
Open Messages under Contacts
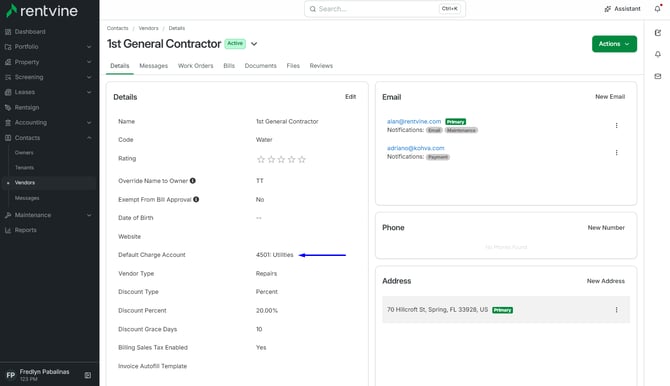point(27,198)
